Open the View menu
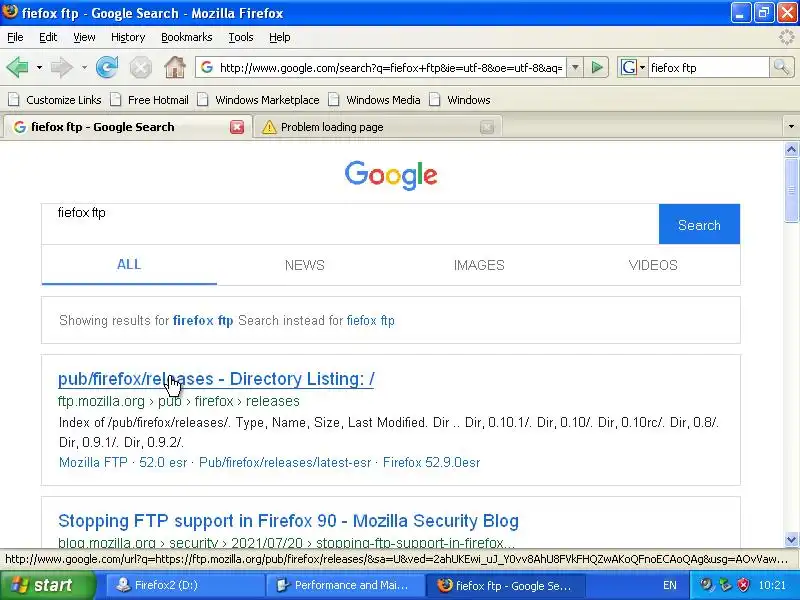Screen dimensions: 800x600 84,37
